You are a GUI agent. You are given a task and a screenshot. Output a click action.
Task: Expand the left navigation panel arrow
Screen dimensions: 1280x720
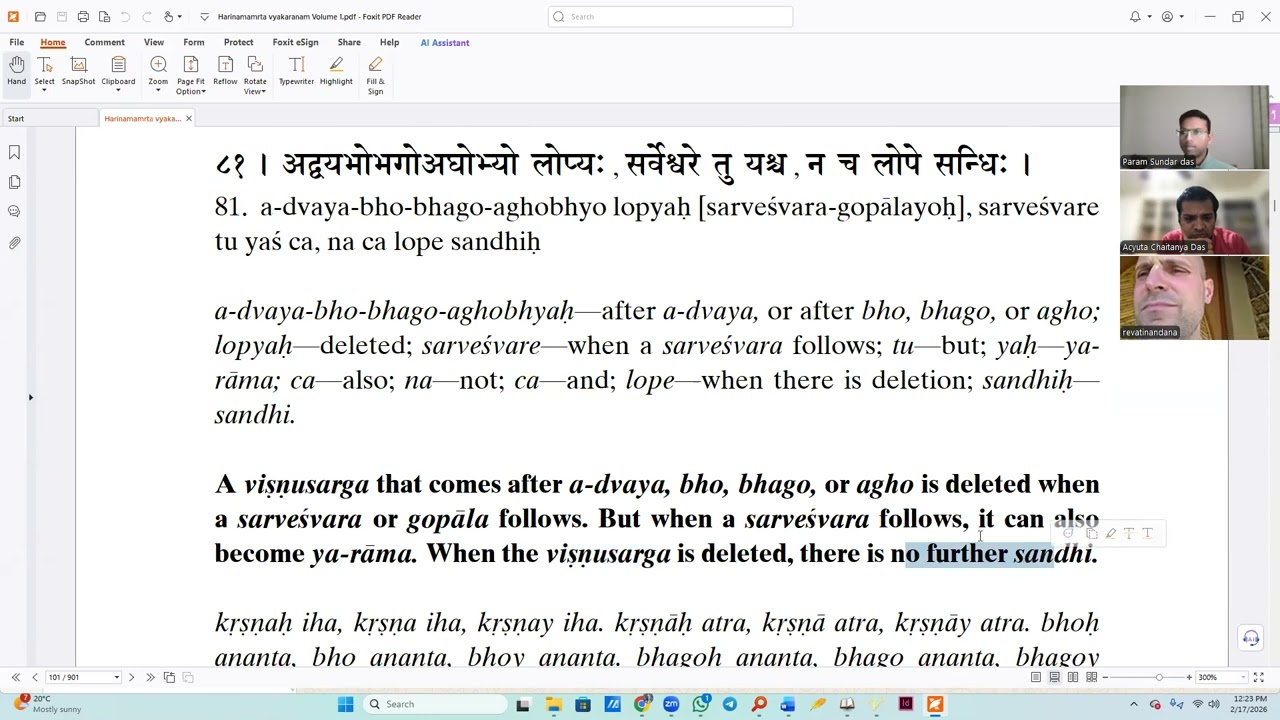pos(30,397)
